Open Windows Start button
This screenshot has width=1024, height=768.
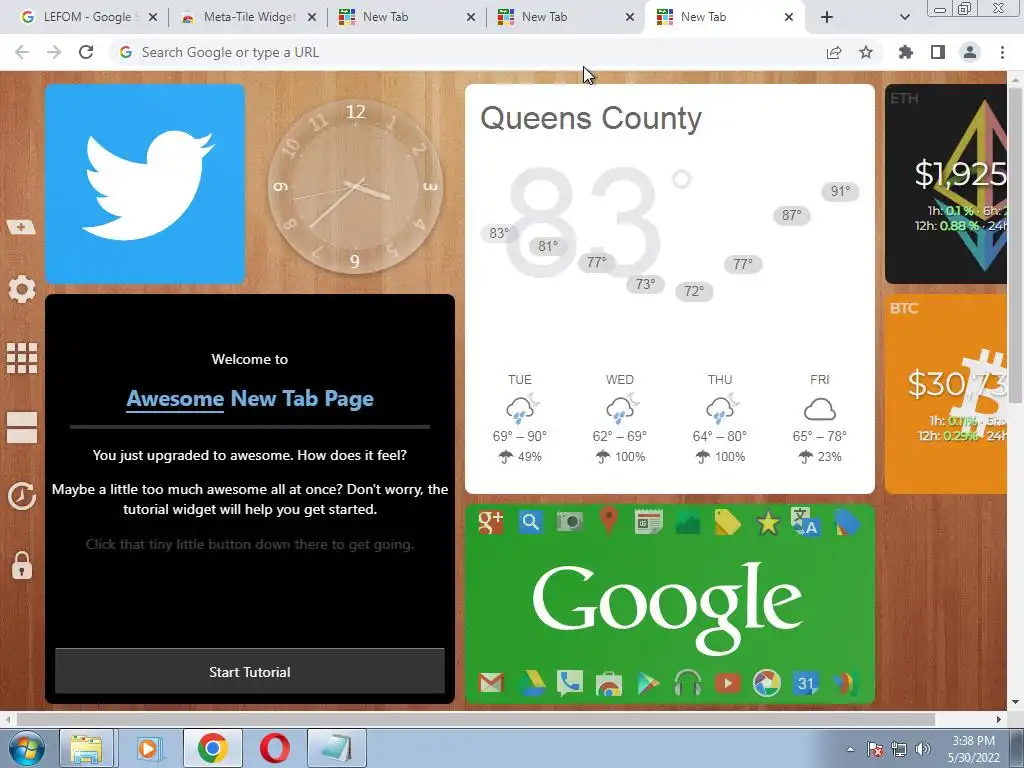27,748
